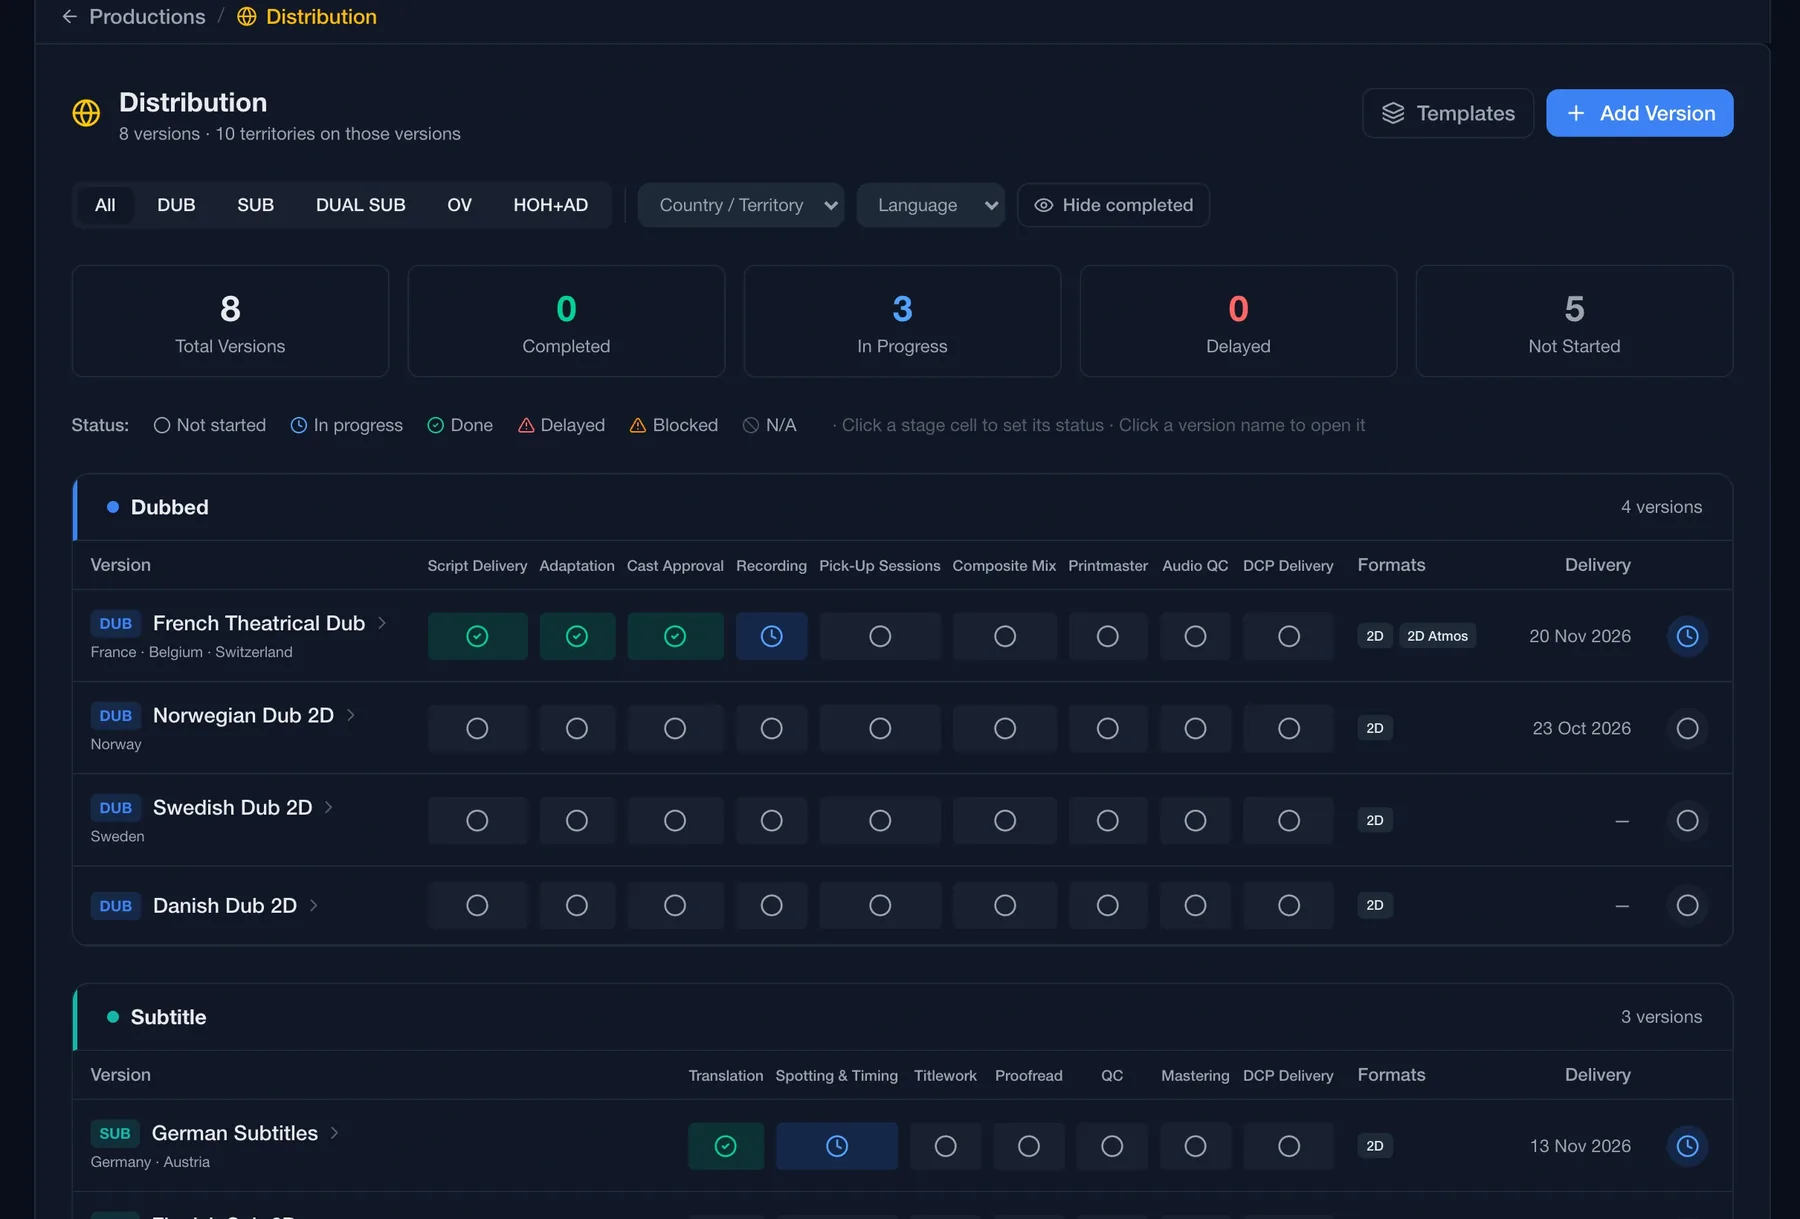Click the Cast Approval cell for French Theatrical Dub
Screen dimensions: 1800x1219
675,636
